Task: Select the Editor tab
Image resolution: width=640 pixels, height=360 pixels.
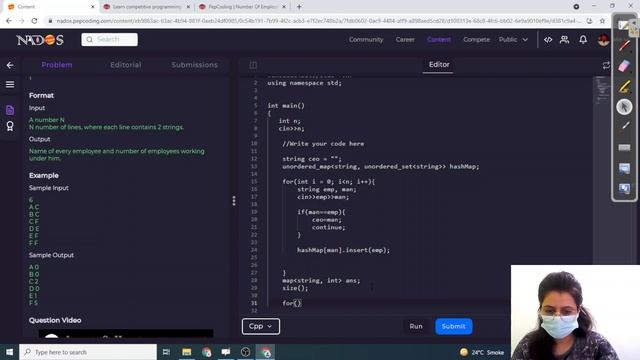Action: pyautogui.click(x=439, y=64)
